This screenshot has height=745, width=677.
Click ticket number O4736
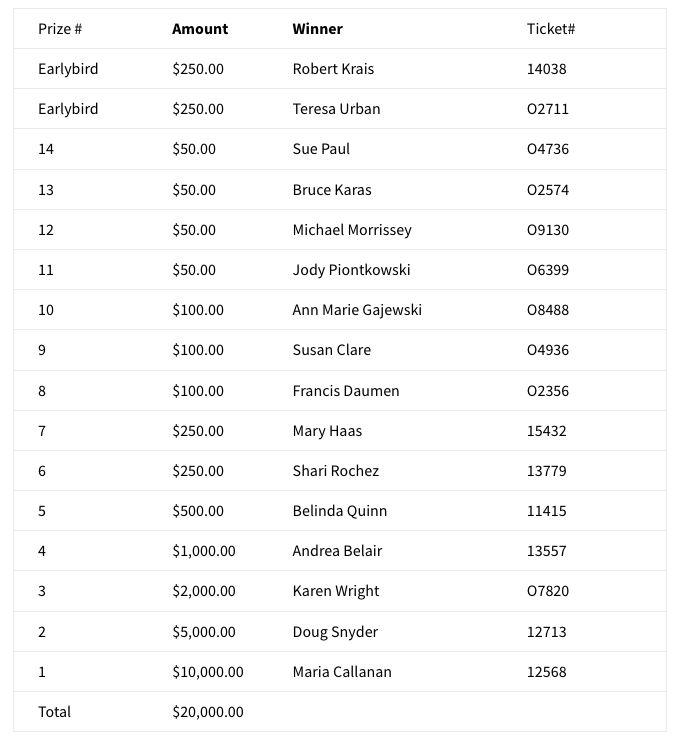[x=547, y=149]
